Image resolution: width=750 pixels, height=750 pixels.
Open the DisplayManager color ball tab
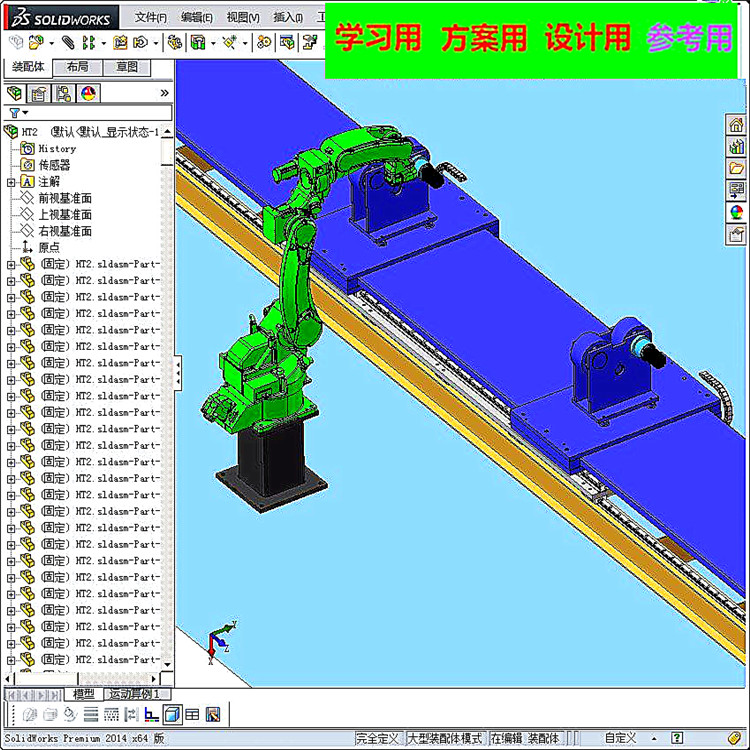(88, 93)
